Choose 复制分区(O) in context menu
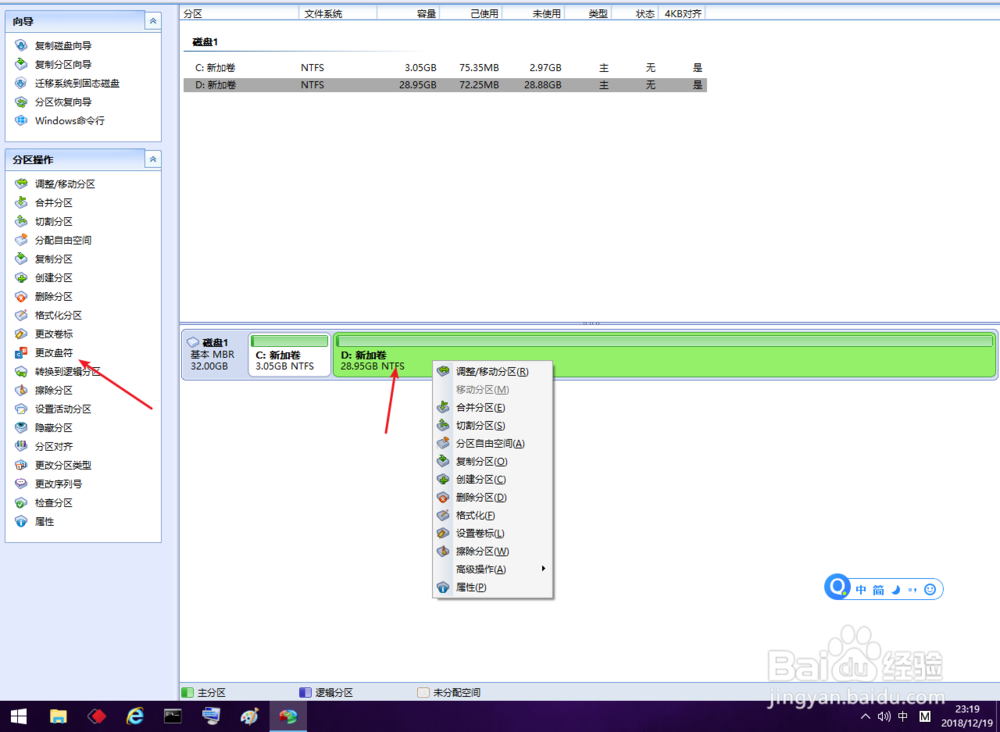Screen dimensions: 1000x732 point(492,461)
